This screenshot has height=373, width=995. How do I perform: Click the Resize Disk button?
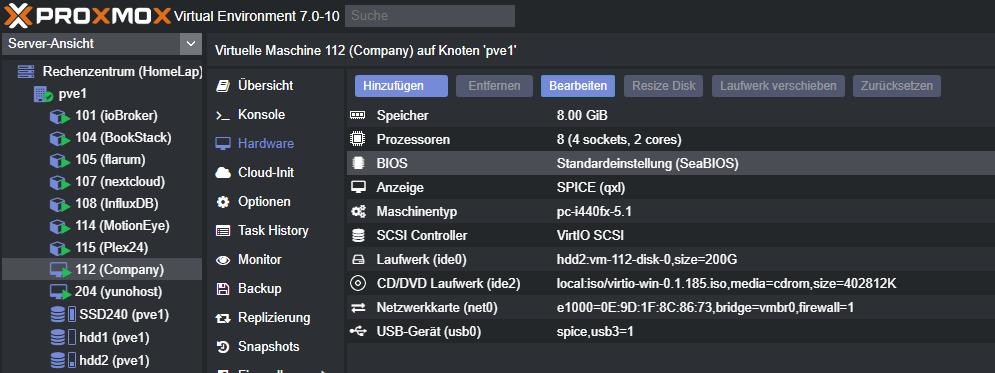pos(664,86)
